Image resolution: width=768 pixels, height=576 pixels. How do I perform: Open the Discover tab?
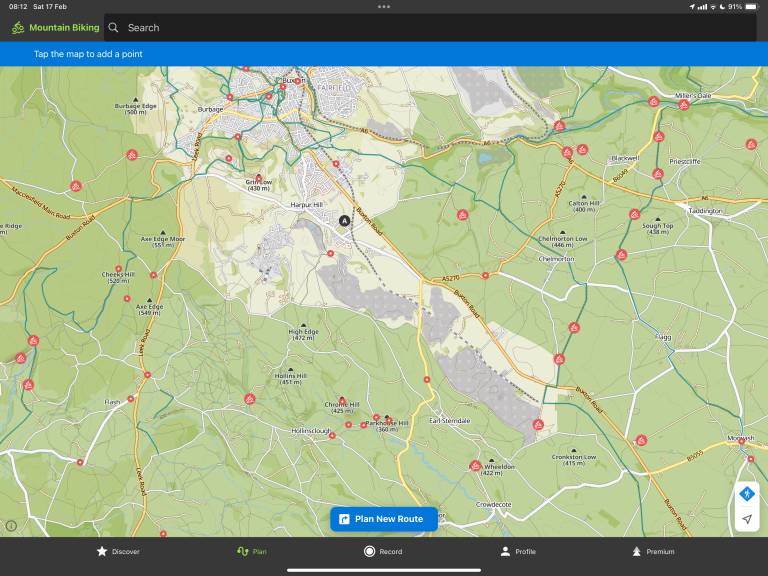tap(118, 551)
